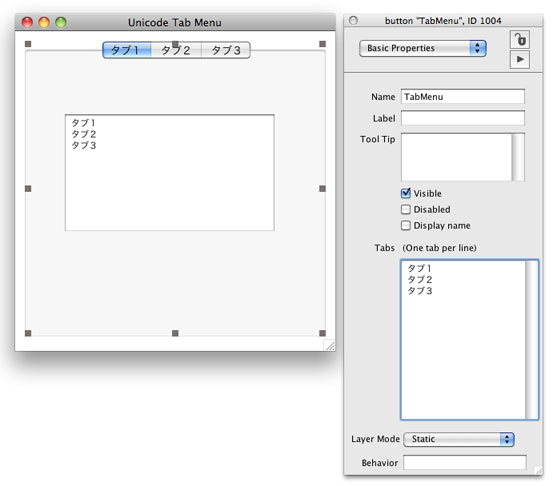Switch to the タブ3 tab
Viewport: 553px width, 486px height.
(x=226, y=50)
